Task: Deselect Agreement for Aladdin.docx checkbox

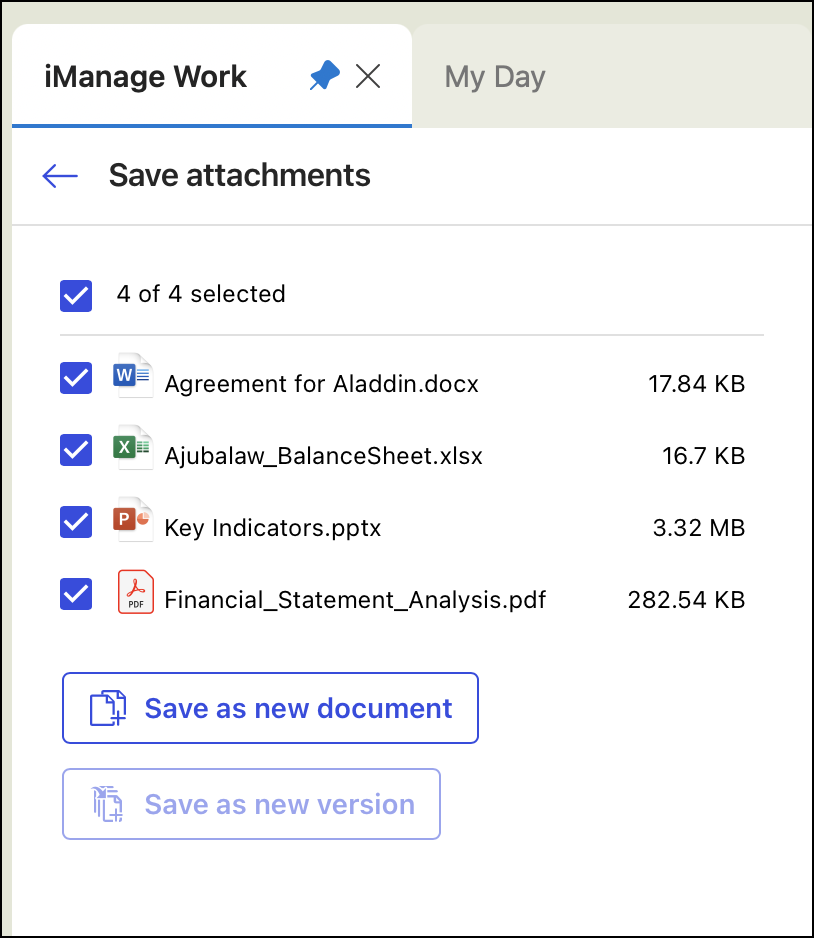Action: pyautogui.click(x=77, y=378)
